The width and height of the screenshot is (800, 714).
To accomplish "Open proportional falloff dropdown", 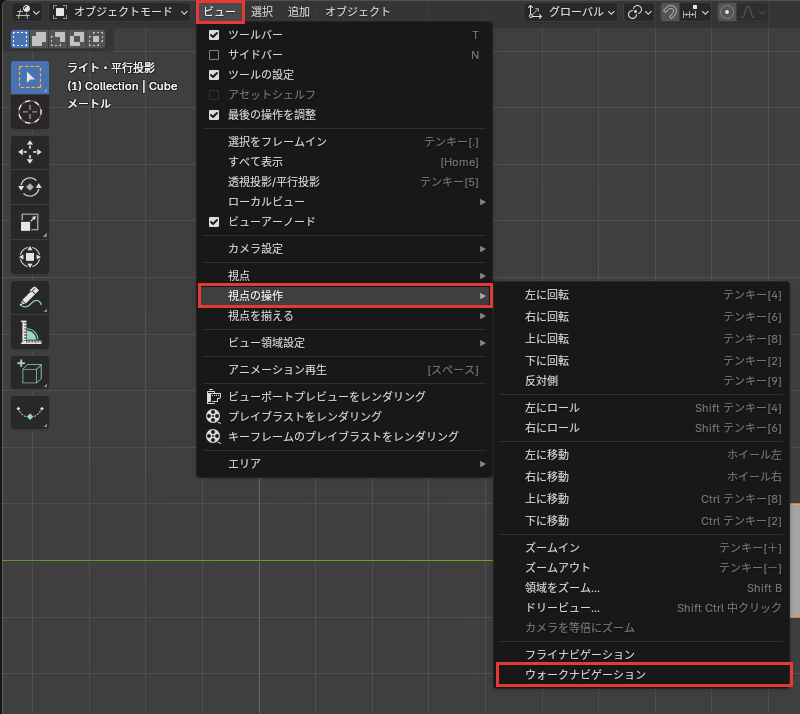I will tap(753, 12).
